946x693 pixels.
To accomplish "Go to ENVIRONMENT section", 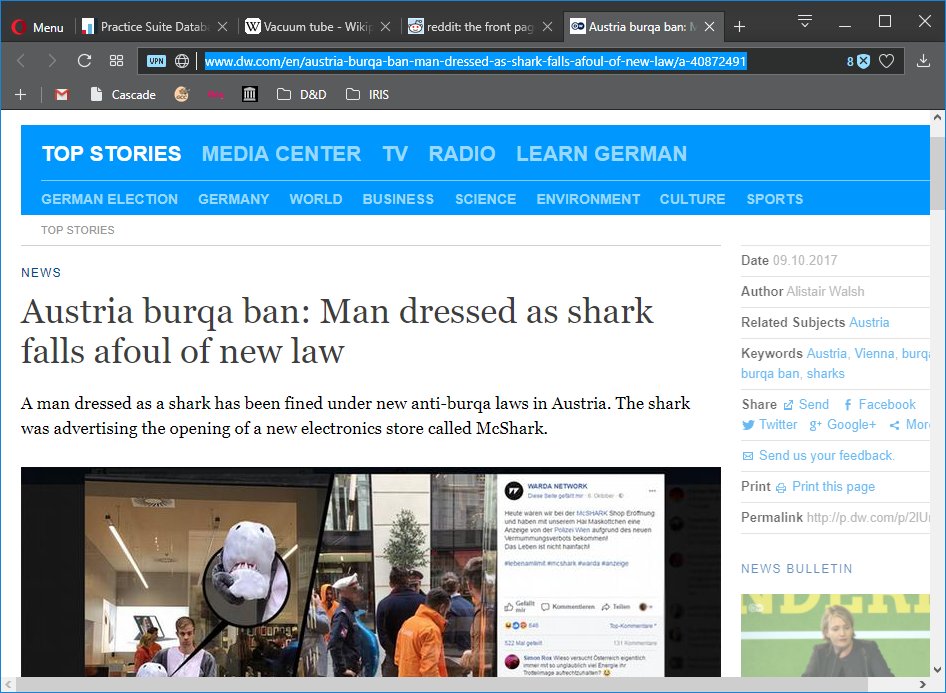I will pyautogui.click(x=588, y=199).
